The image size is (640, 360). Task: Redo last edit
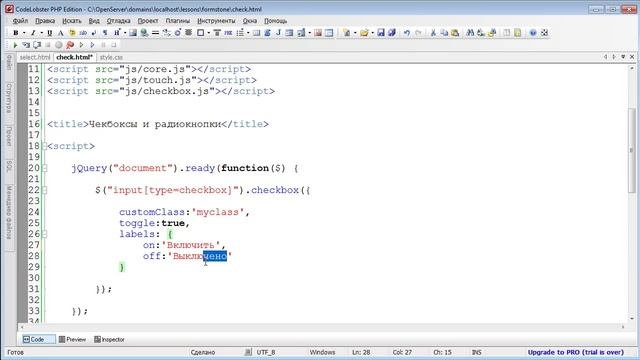(x=418, y=33)
